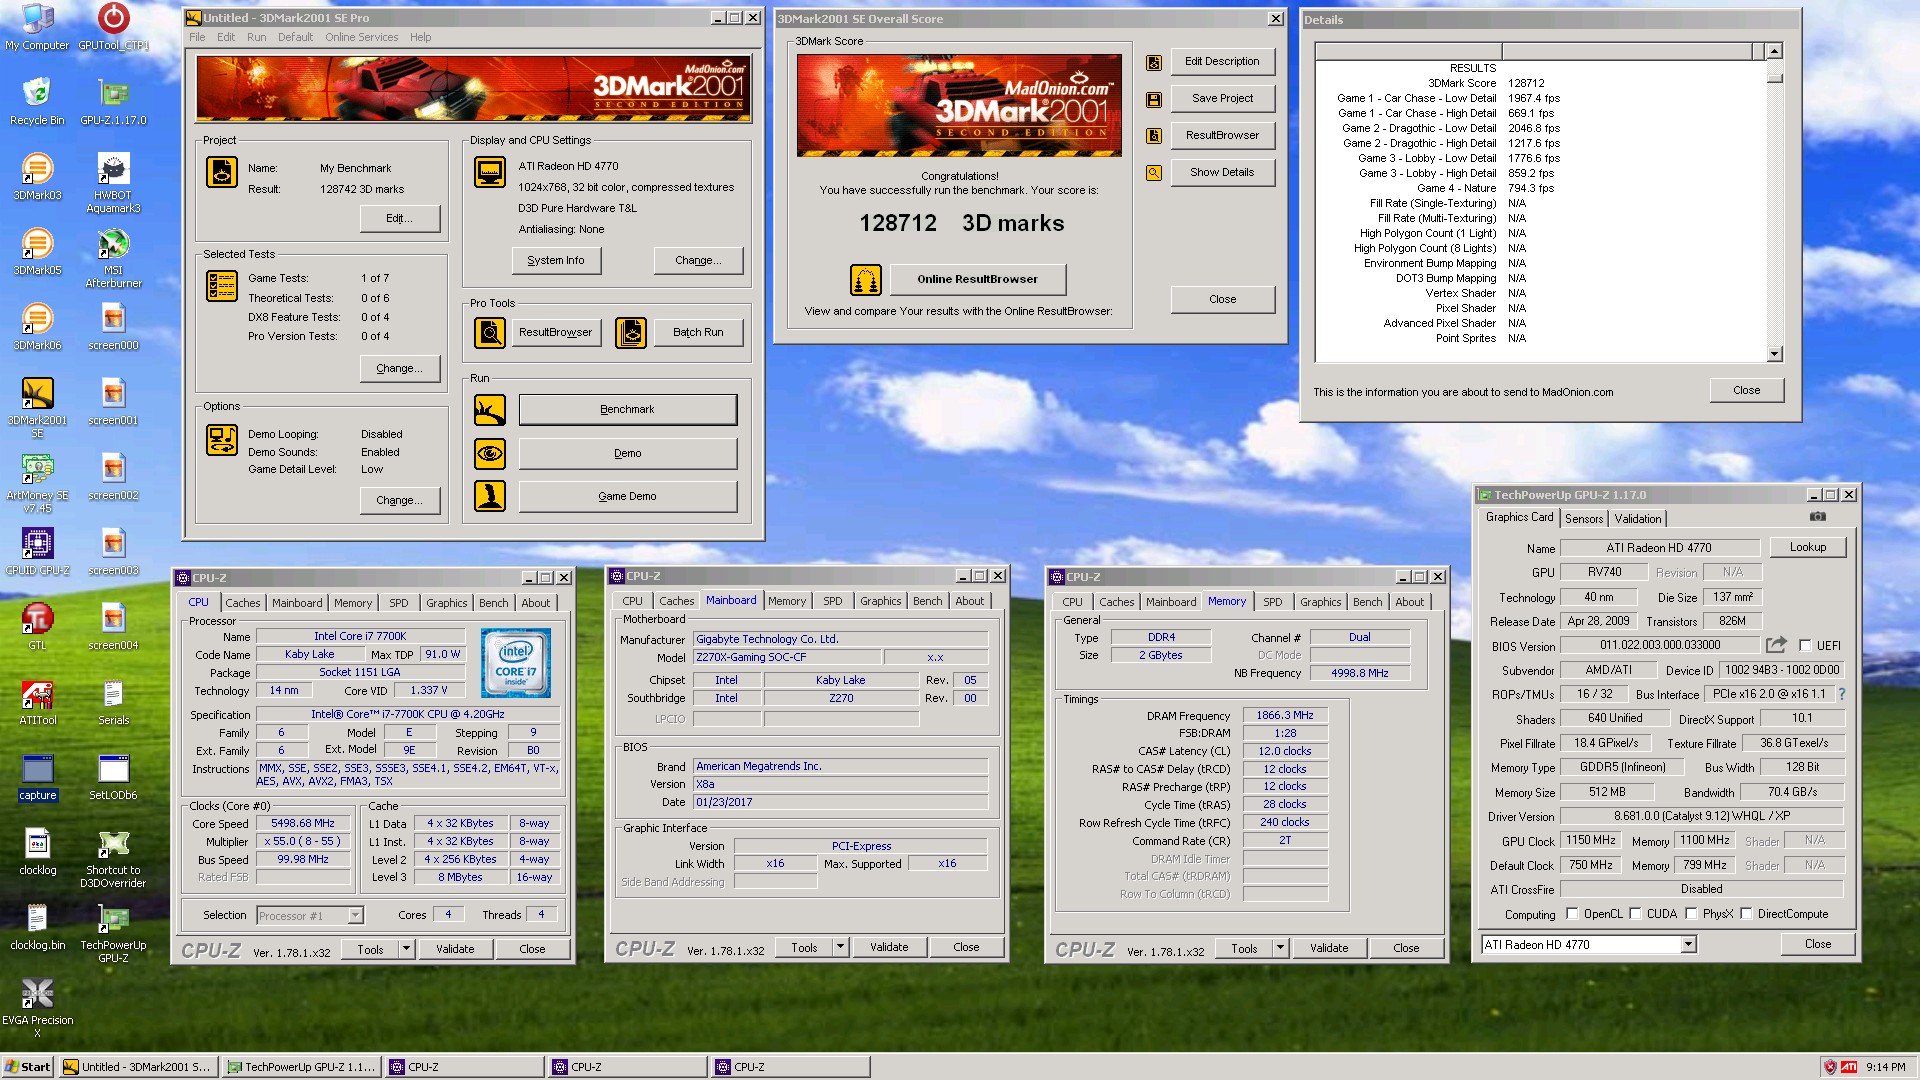This screenshot has width=1920, height=1080.
Task: Click the Show Details button
Action: (1222, 172)
